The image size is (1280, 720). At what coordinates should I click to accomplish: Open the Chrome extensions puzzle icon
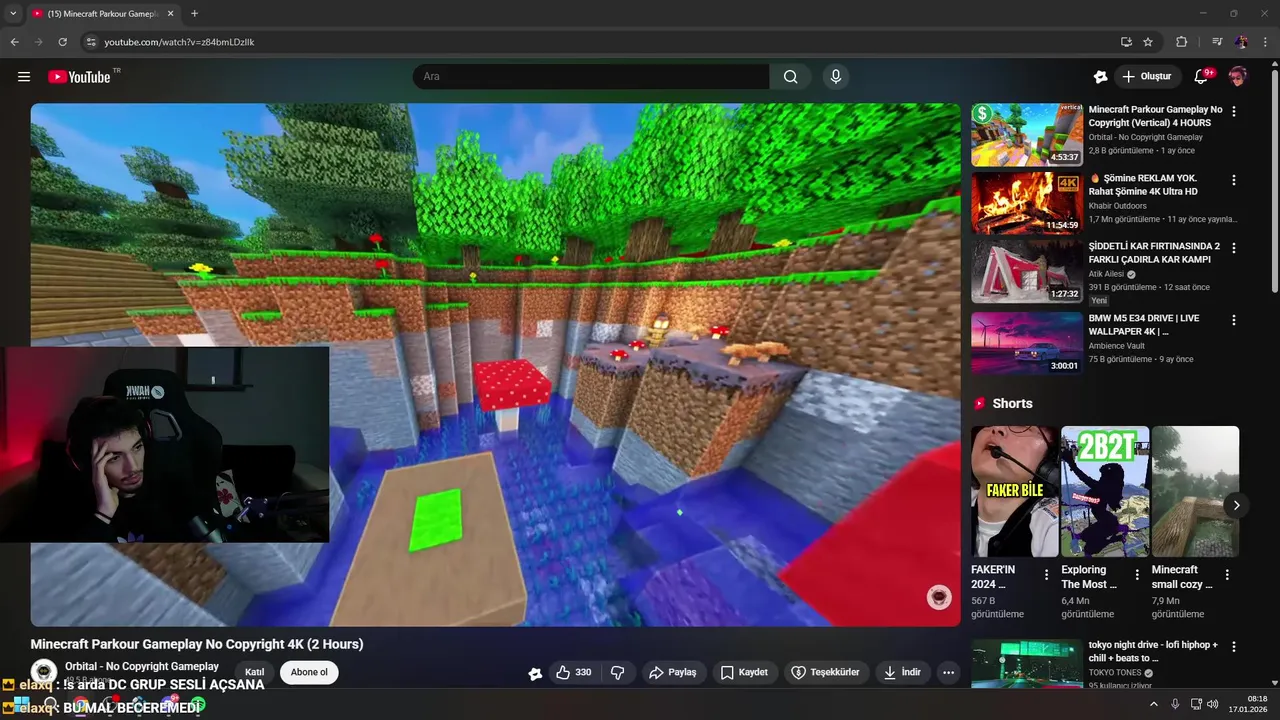pos(1181,42)
